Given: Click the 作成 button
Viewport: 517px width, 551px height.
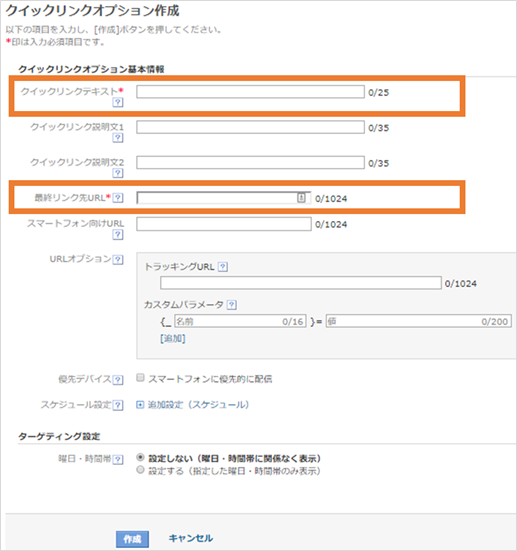Looking at the screenshot, I should 133,539.
